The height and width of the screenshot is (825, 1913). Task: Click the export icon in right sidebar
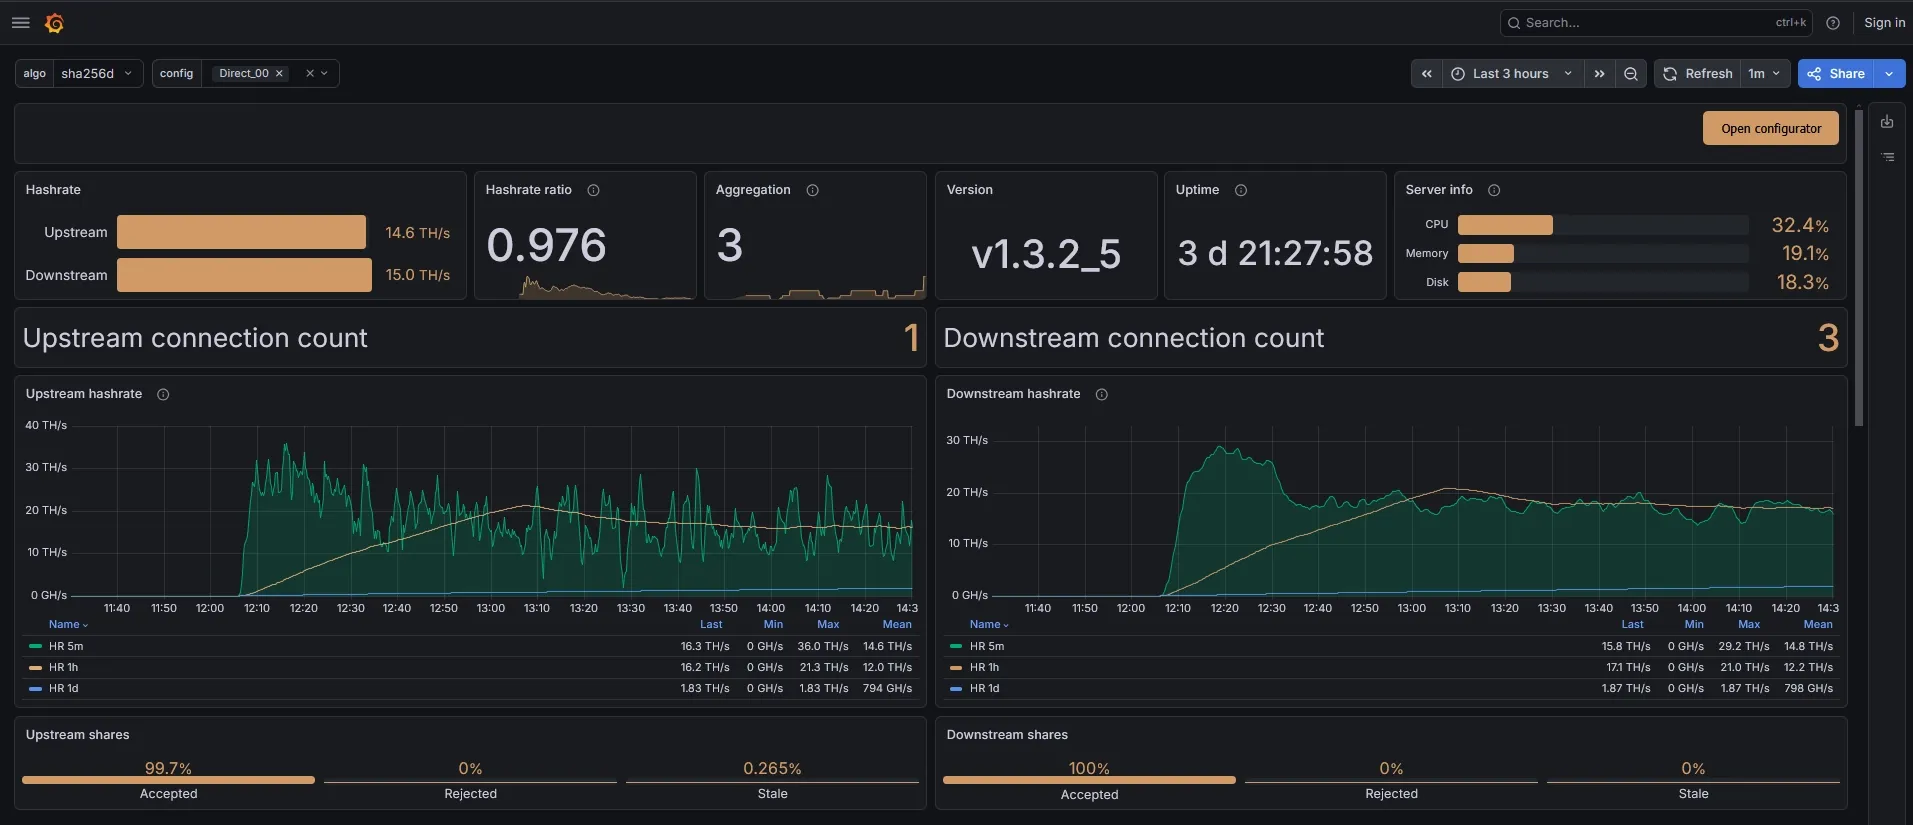(x=1887, y=122)
